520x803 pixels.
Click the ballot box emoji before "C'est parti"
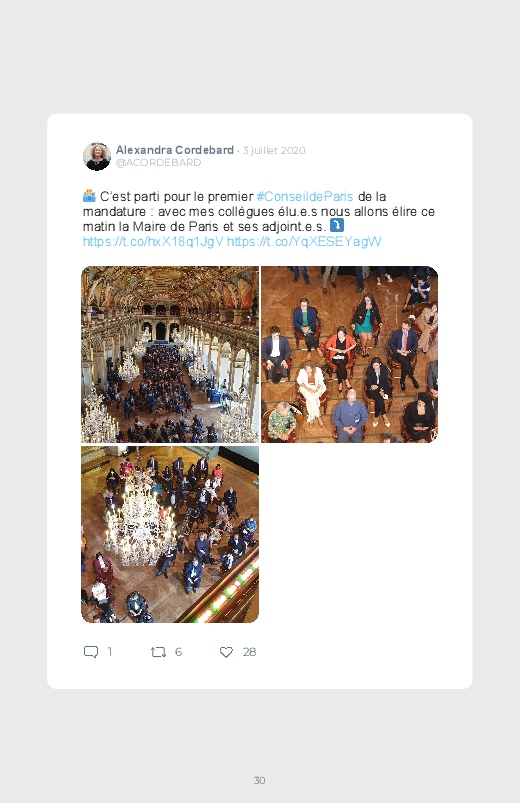pos(89,196)
